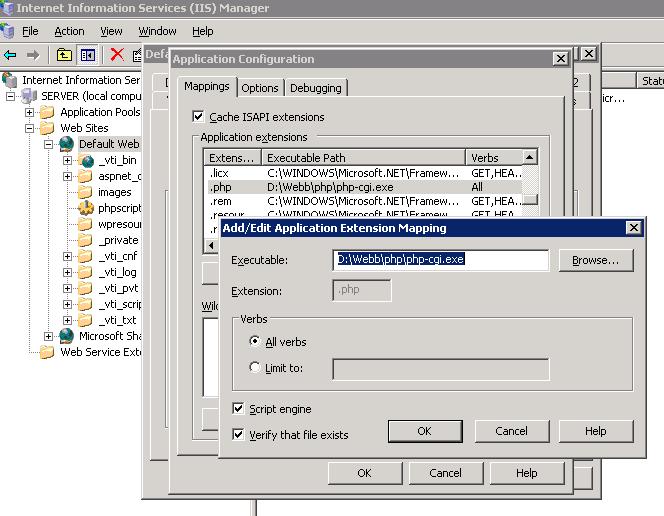This screenshot has width=664, height=516.
Task: Close the Add/Edit Application Extension Mapping dialog
Action: [x=634, y=228]
